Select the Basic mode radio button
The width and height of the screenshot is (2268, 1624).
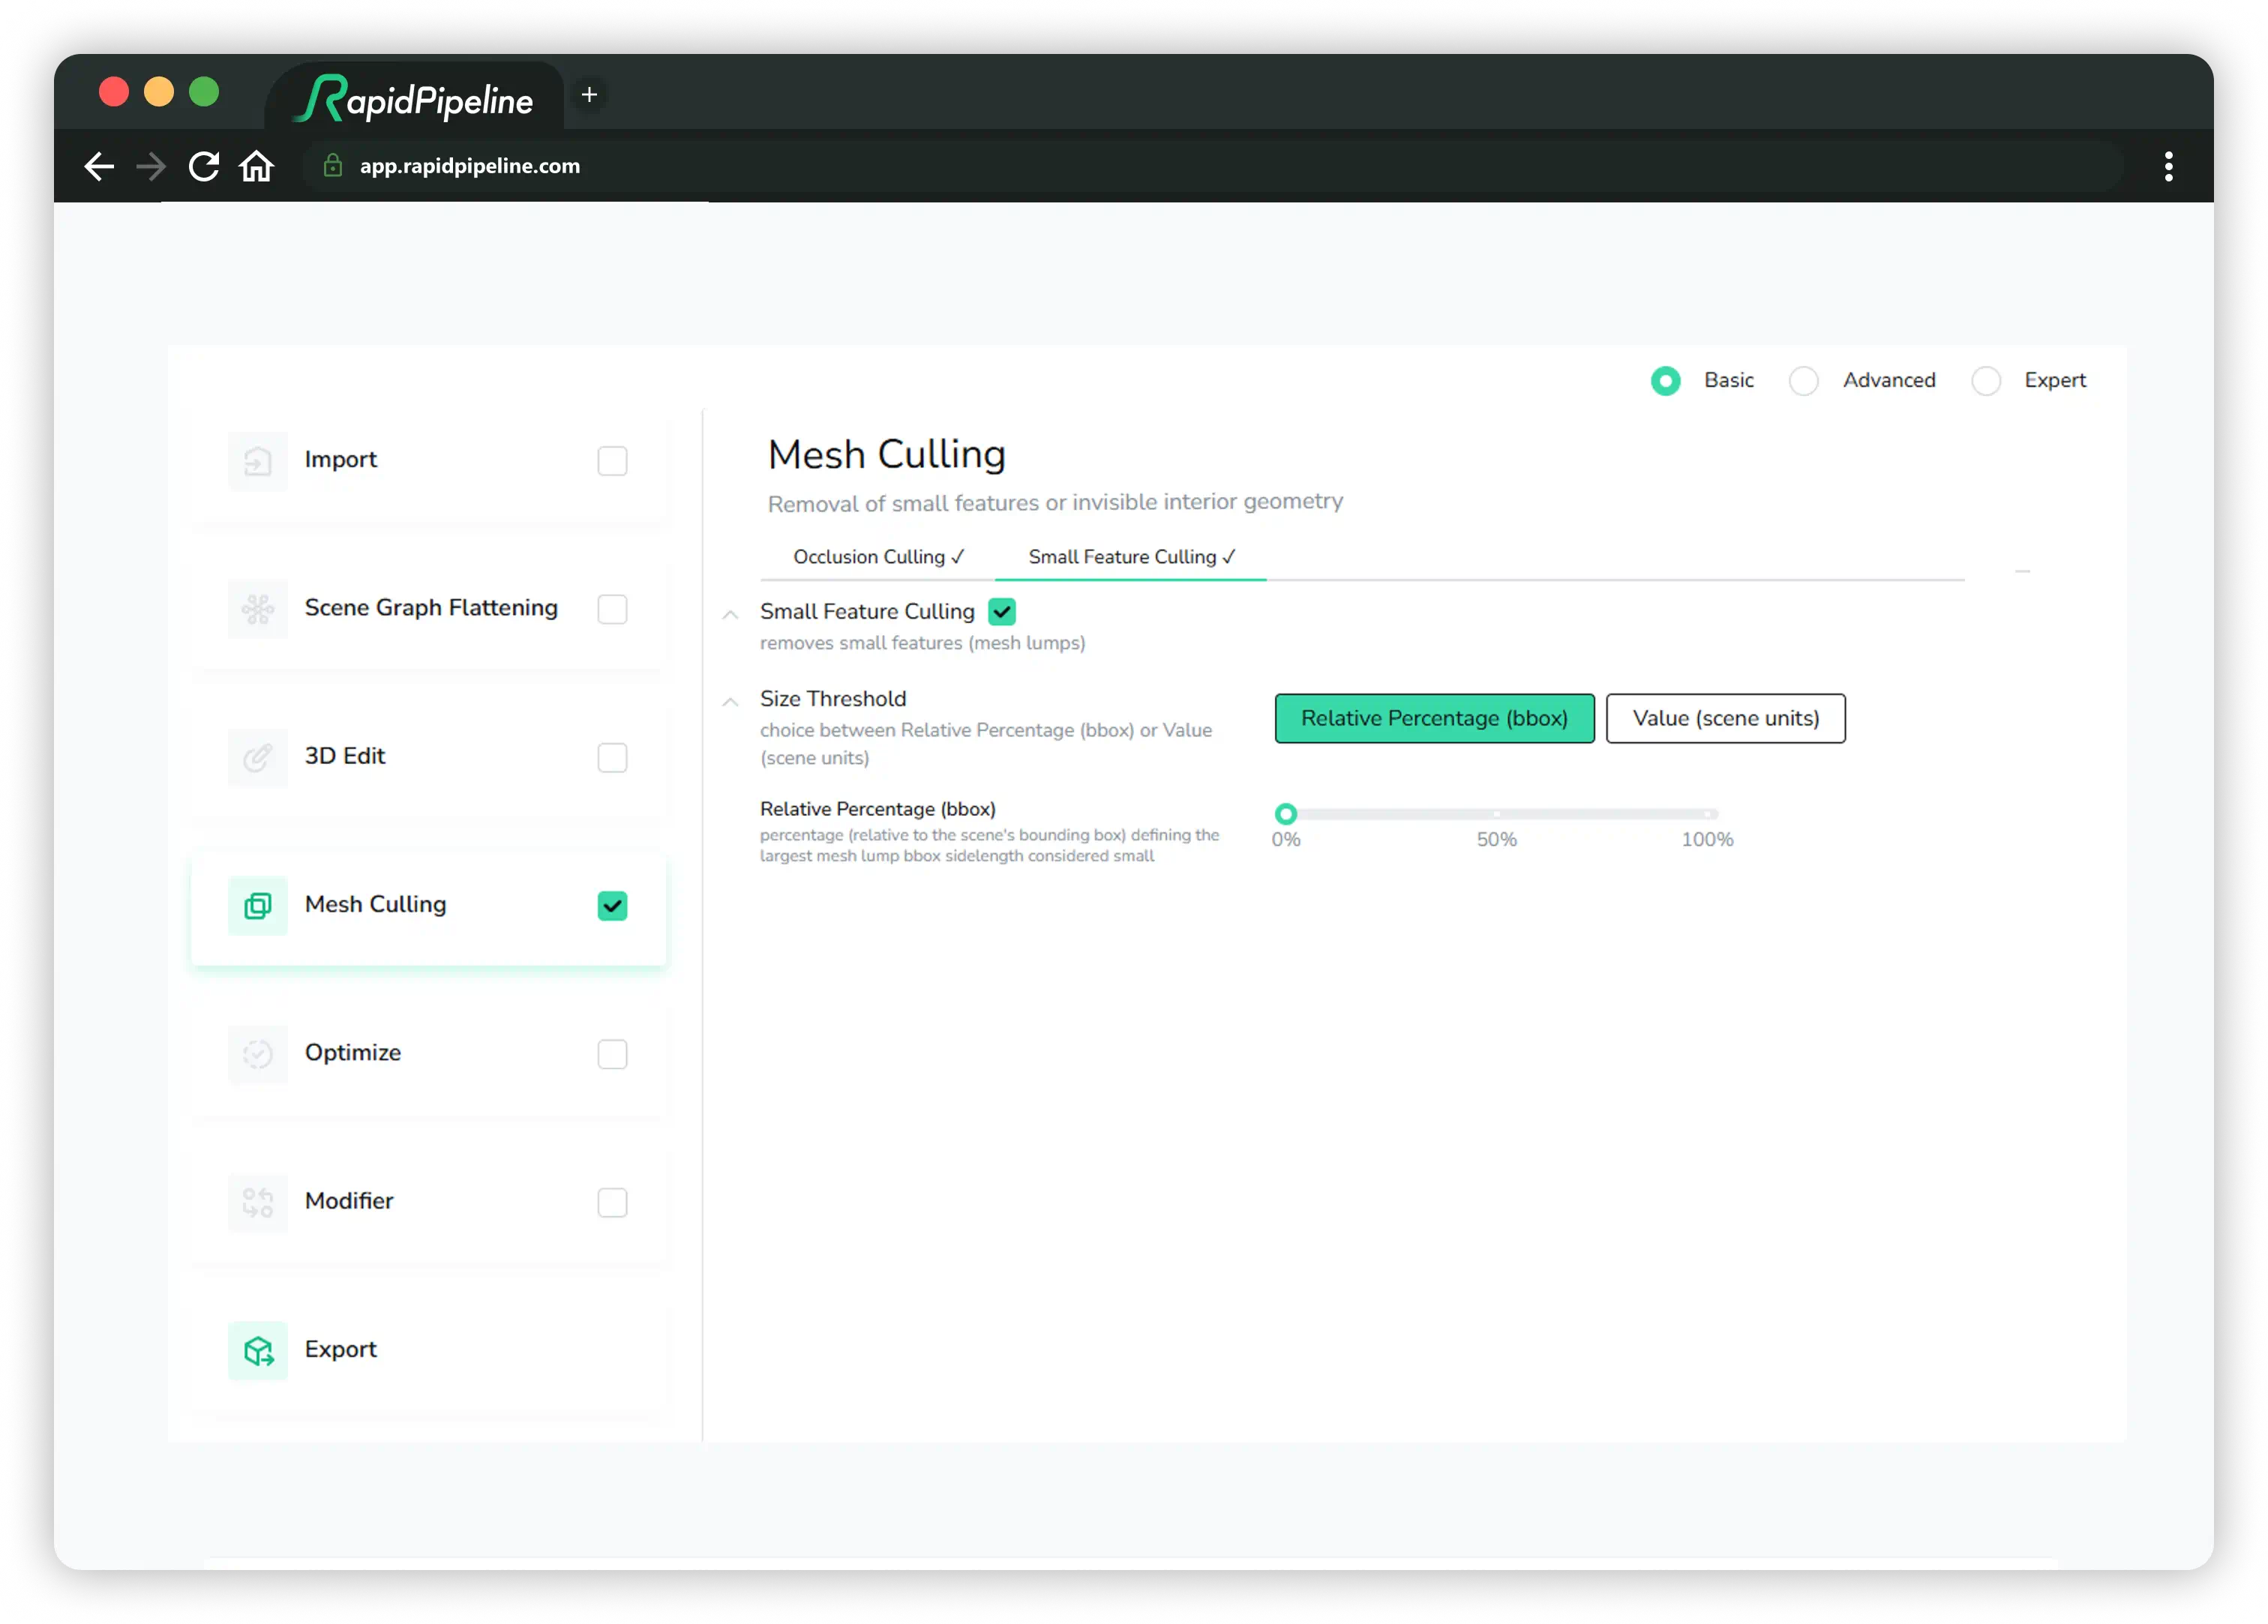(1665, 381)
